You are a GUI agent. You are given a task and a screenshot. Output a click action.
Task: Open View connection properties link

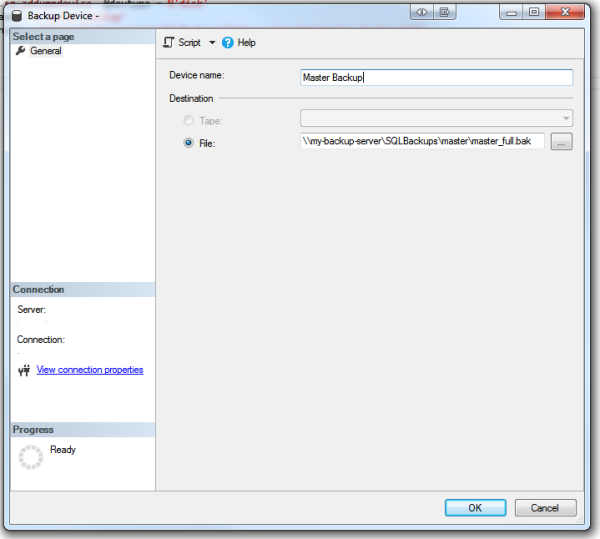click(90, 370)
